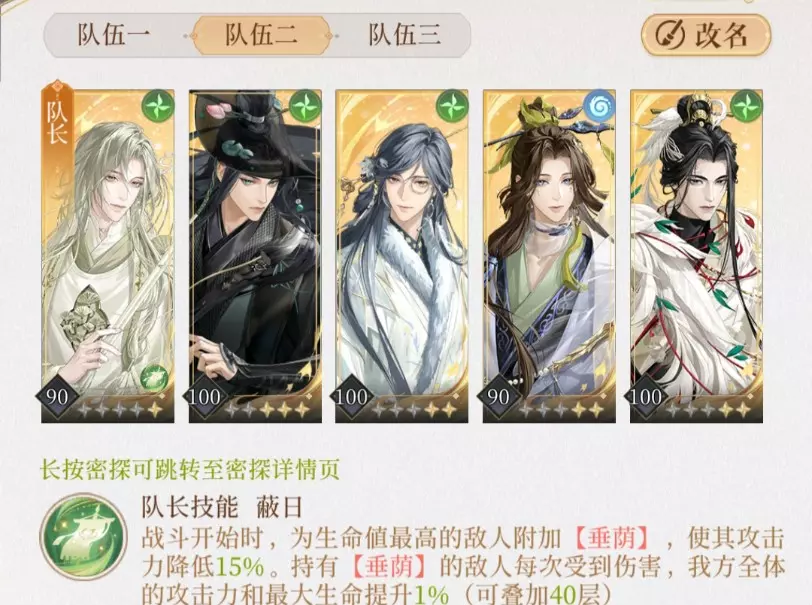Click green element icon on black-hat character
Screen dimensions: 812x605
[305, 107]
